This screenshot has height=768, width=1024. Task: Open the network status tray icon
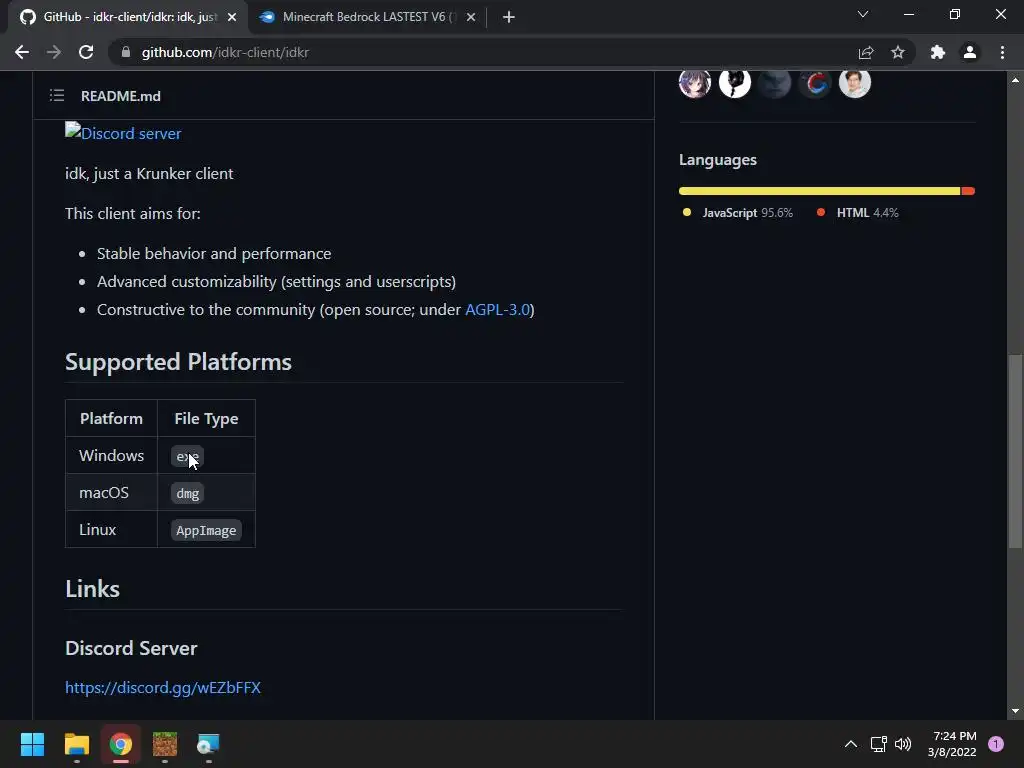878,744
